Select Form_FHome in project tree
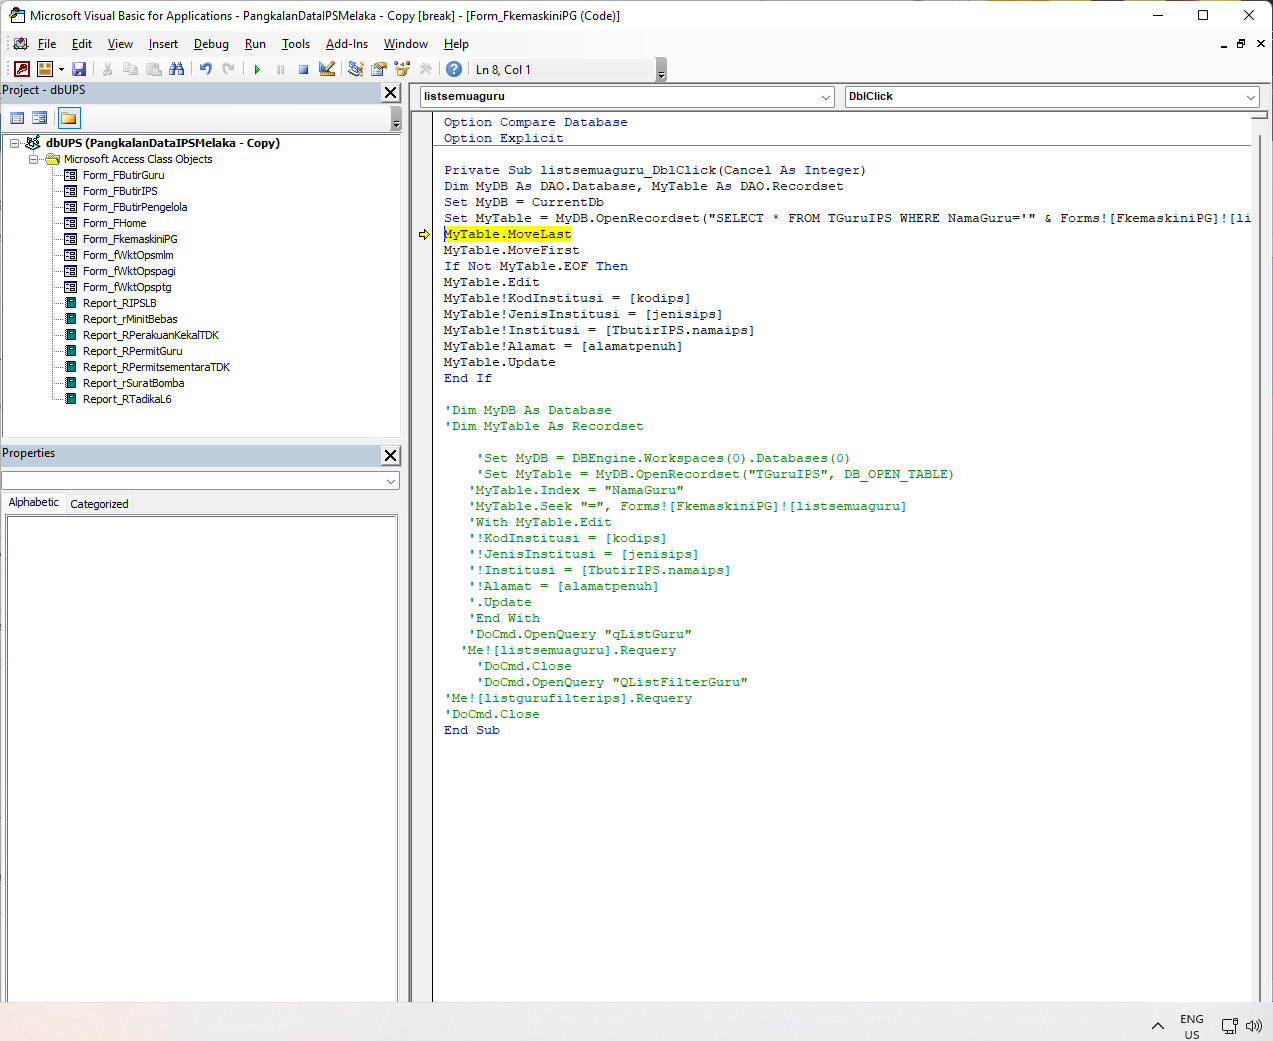This screenshot has height=1041, width=1273. (x=114, y=223)
